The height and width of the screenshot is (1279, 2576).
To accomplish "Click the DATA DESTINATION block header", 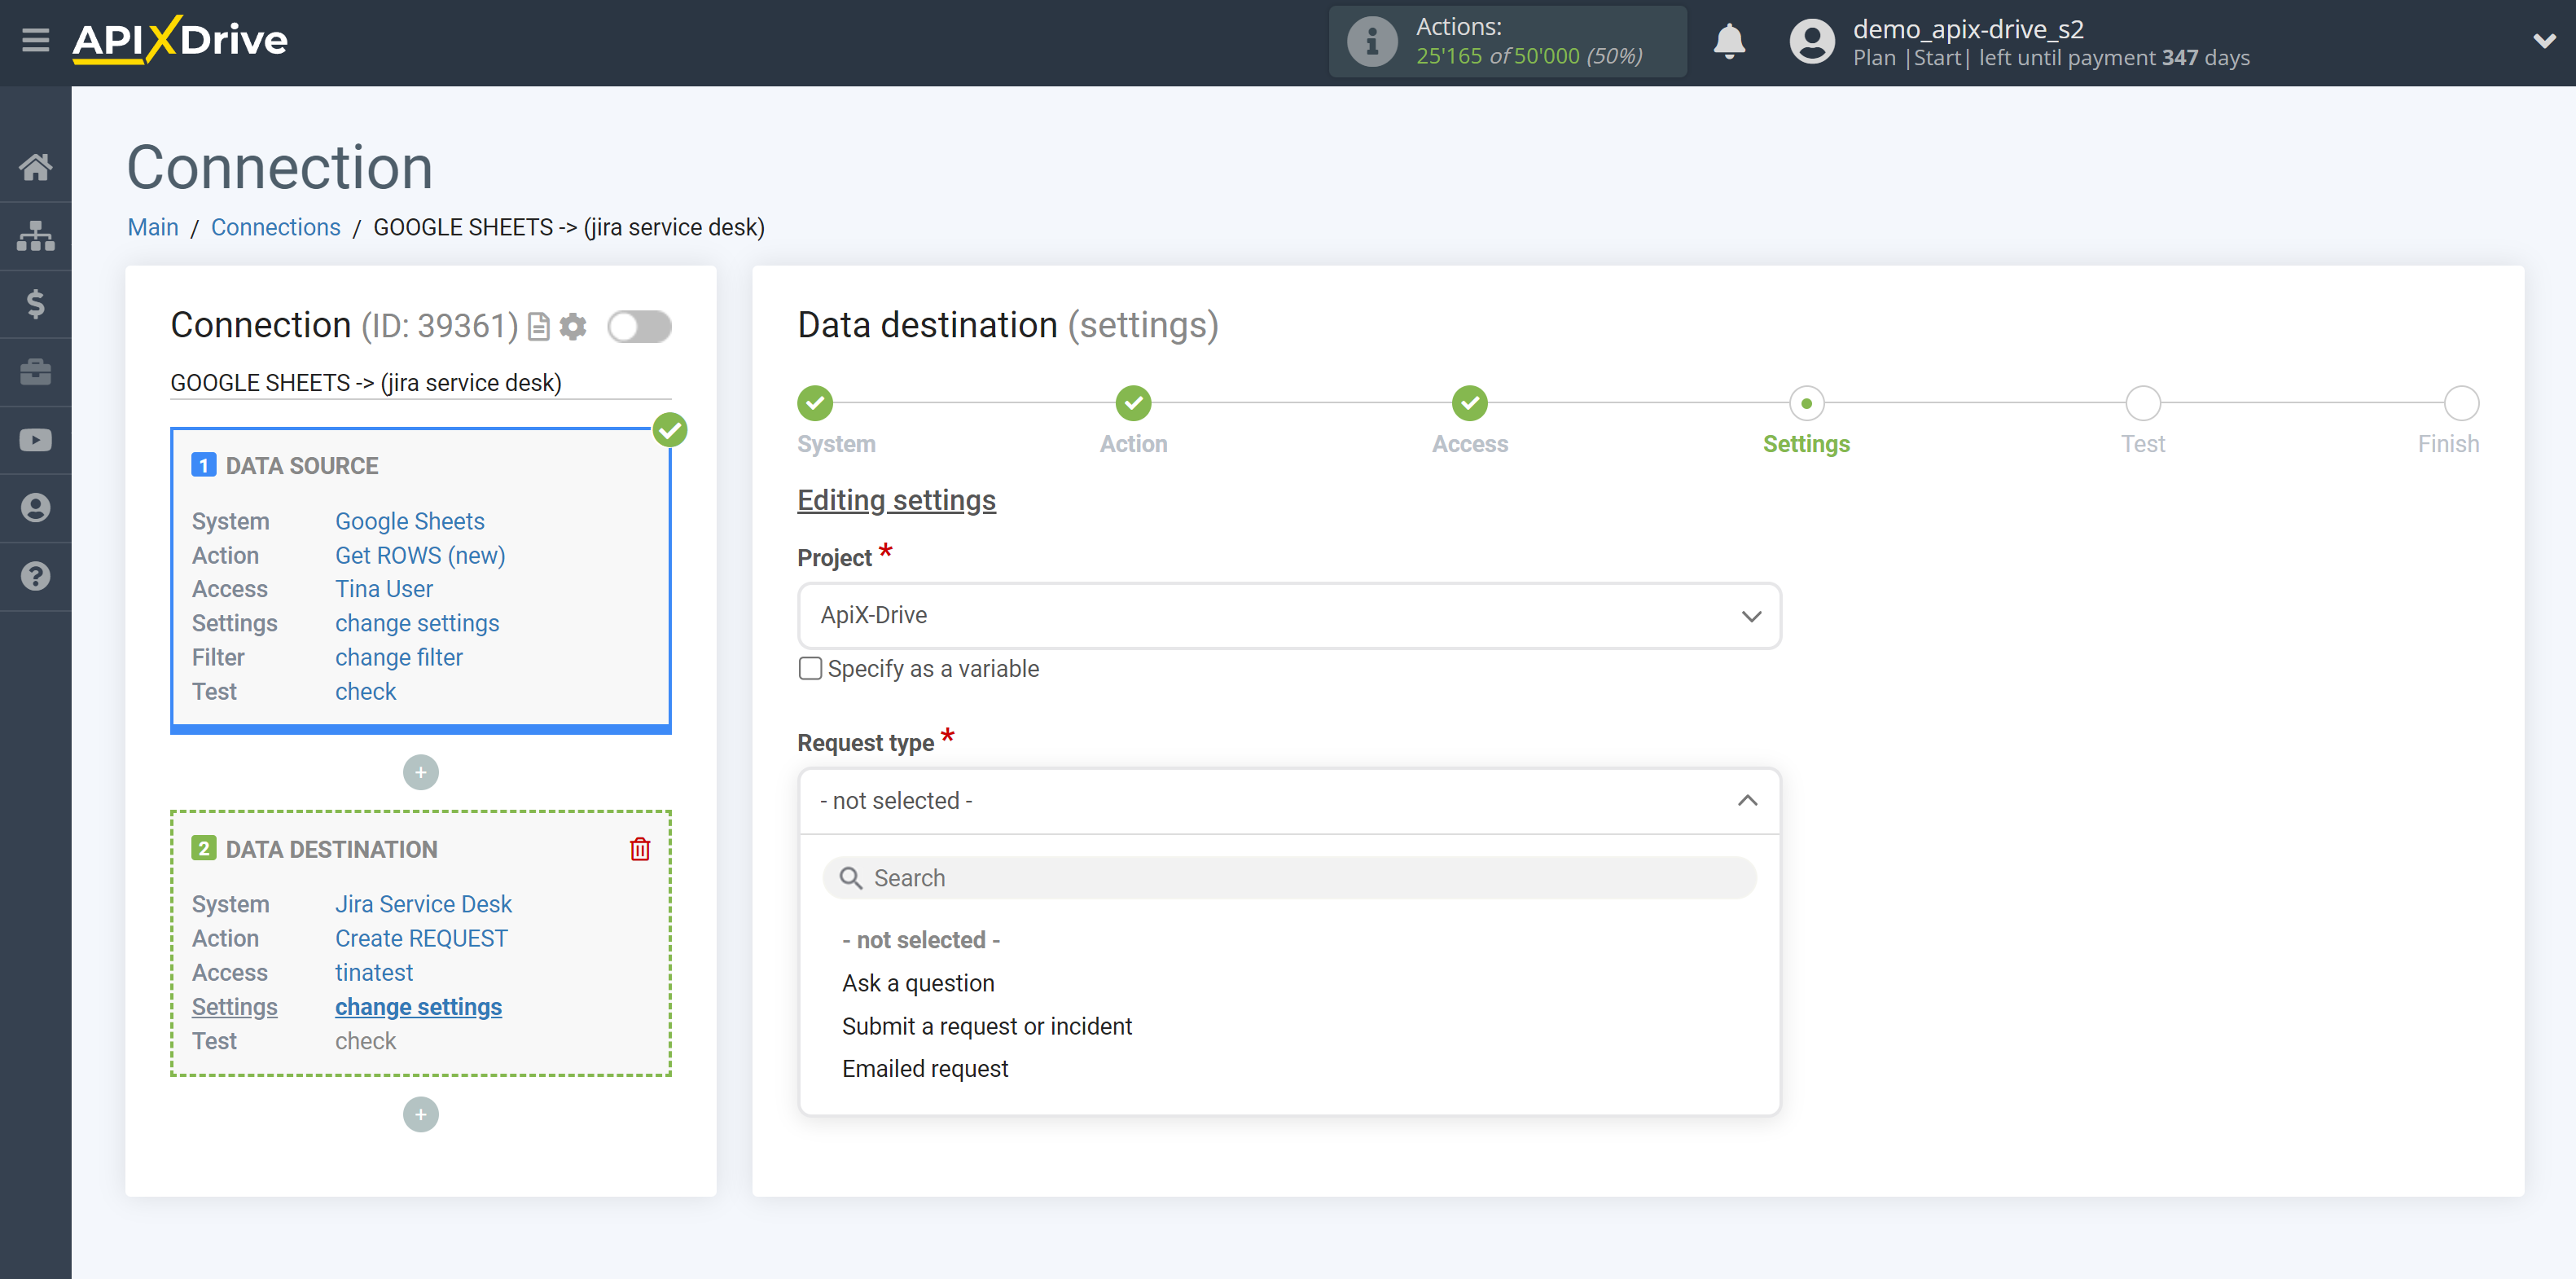I will (331, 849).
